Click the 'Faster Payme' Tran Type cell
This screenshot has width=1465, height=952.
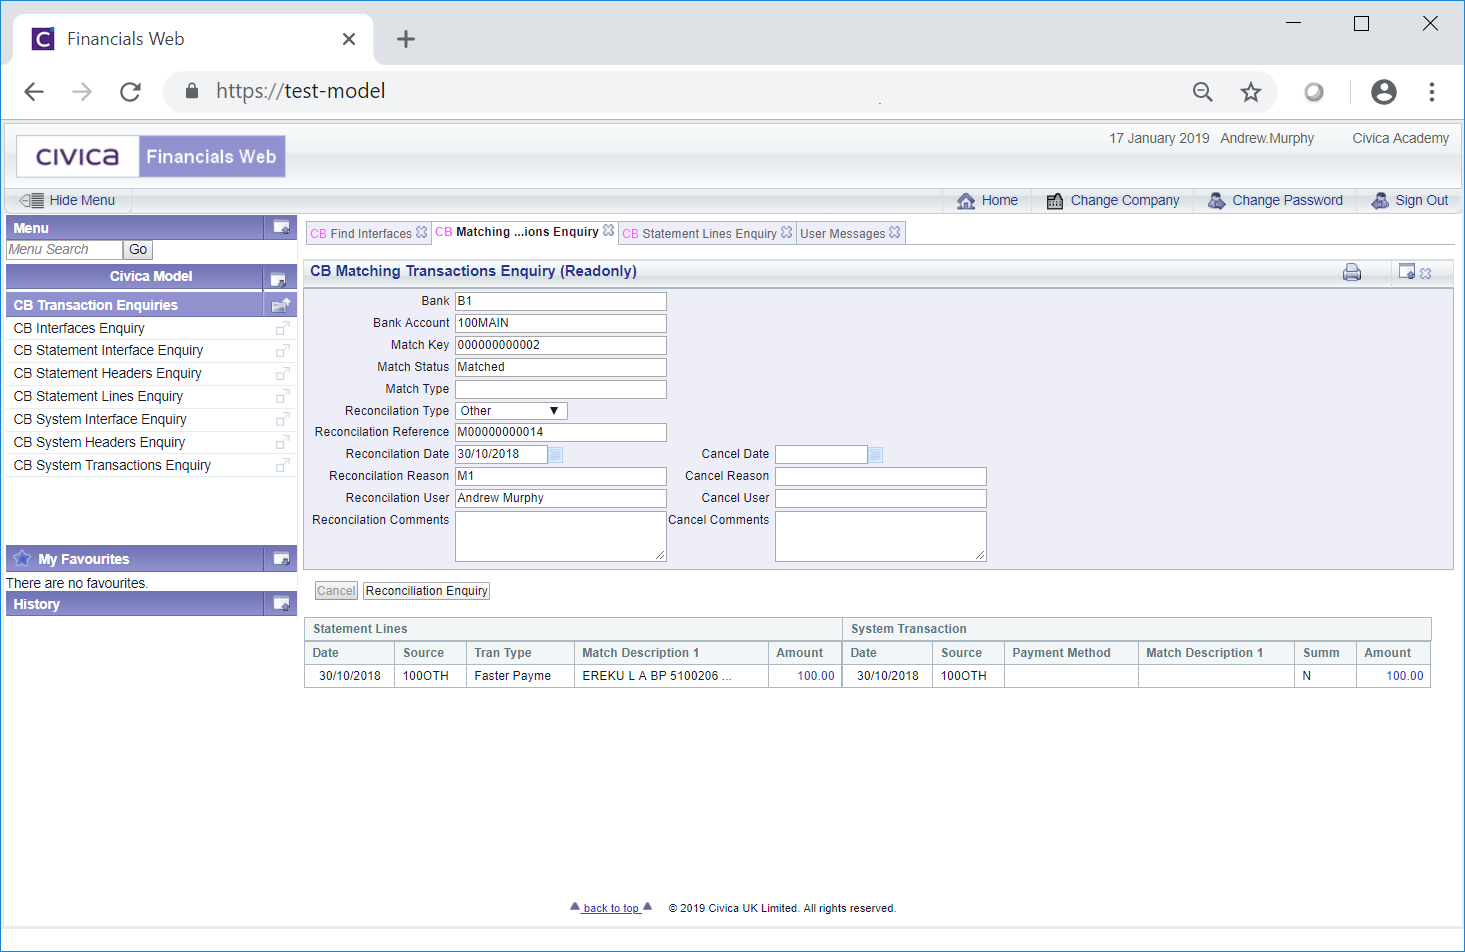click(520, 676)
